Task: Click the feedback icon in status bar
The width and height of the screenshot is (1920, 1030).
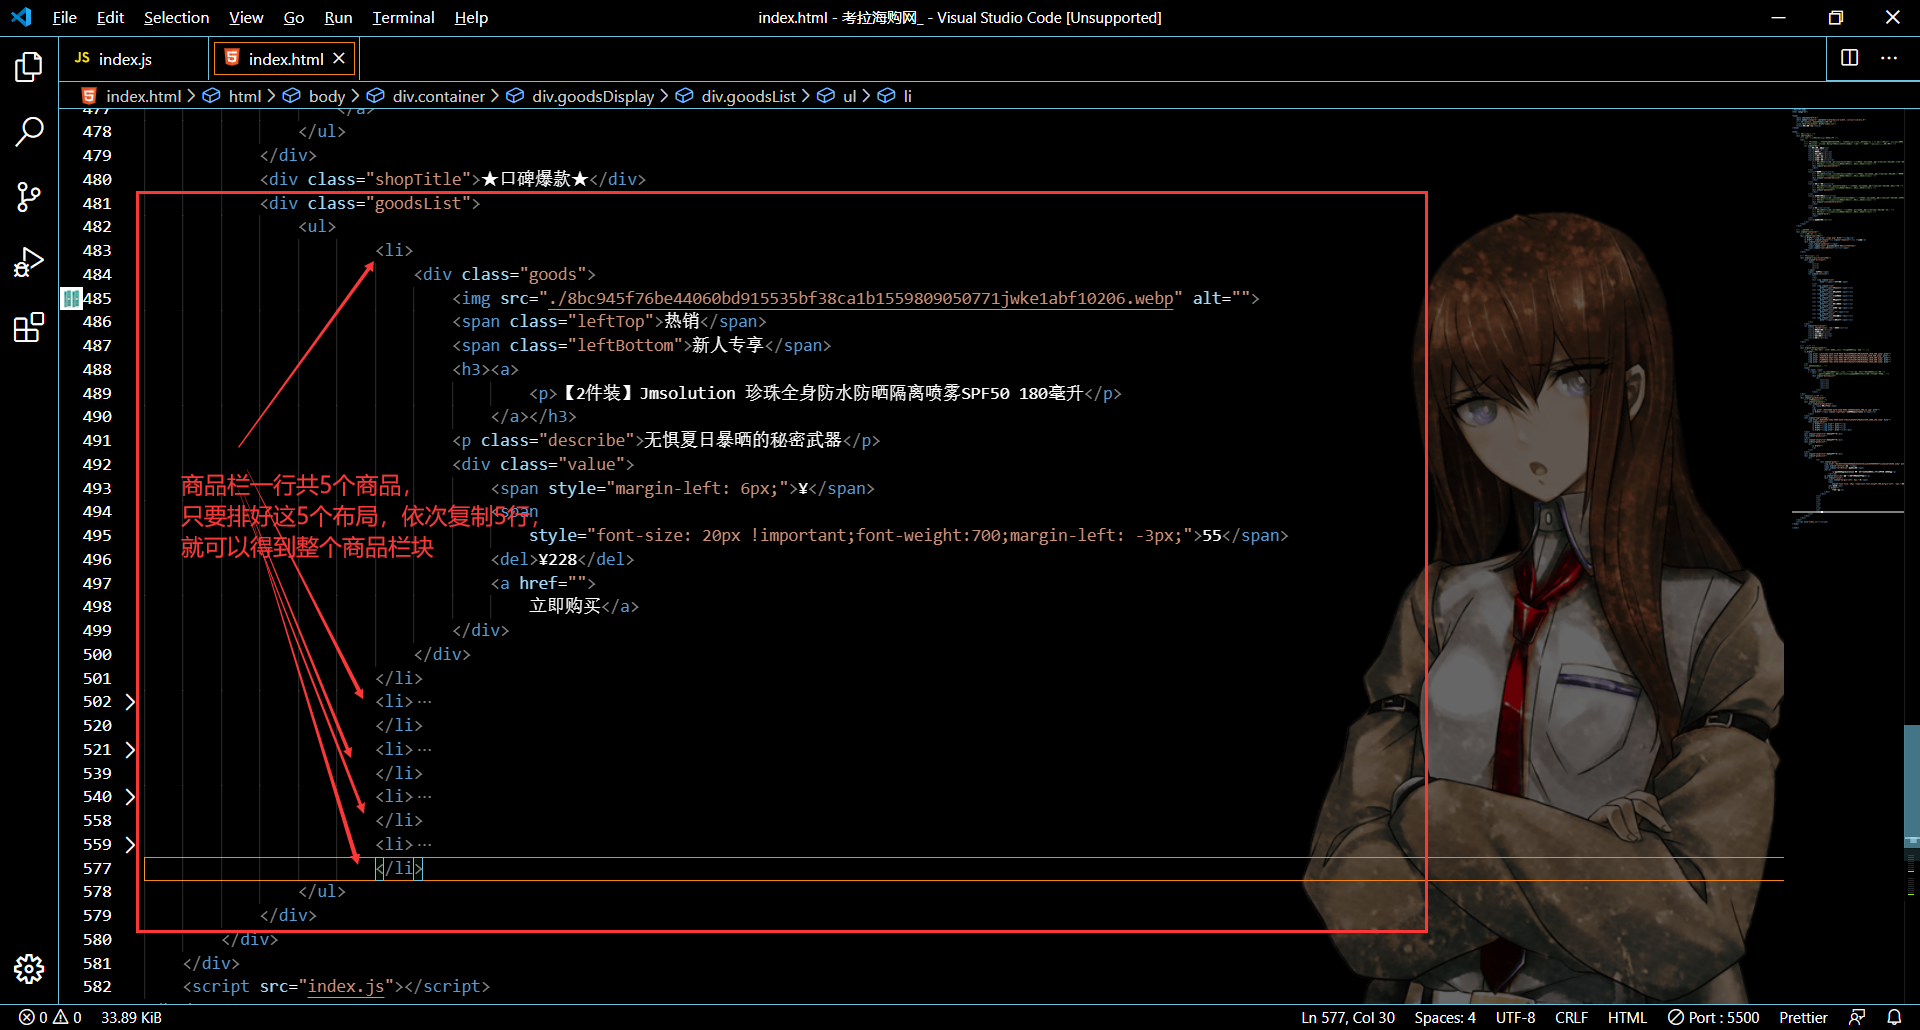Action: click(x=1857, y=1017)
